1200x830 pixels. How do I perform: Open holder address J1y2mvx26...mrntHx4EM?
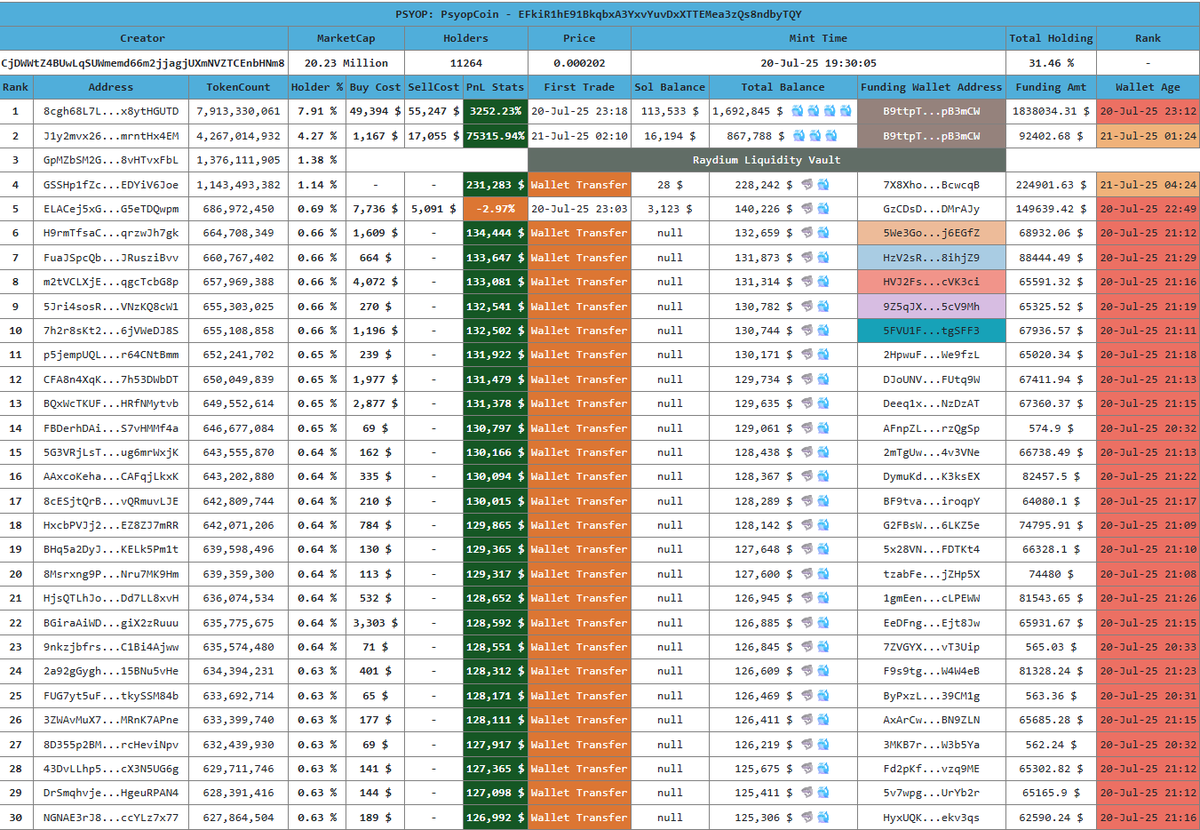(x=110, y=136)
